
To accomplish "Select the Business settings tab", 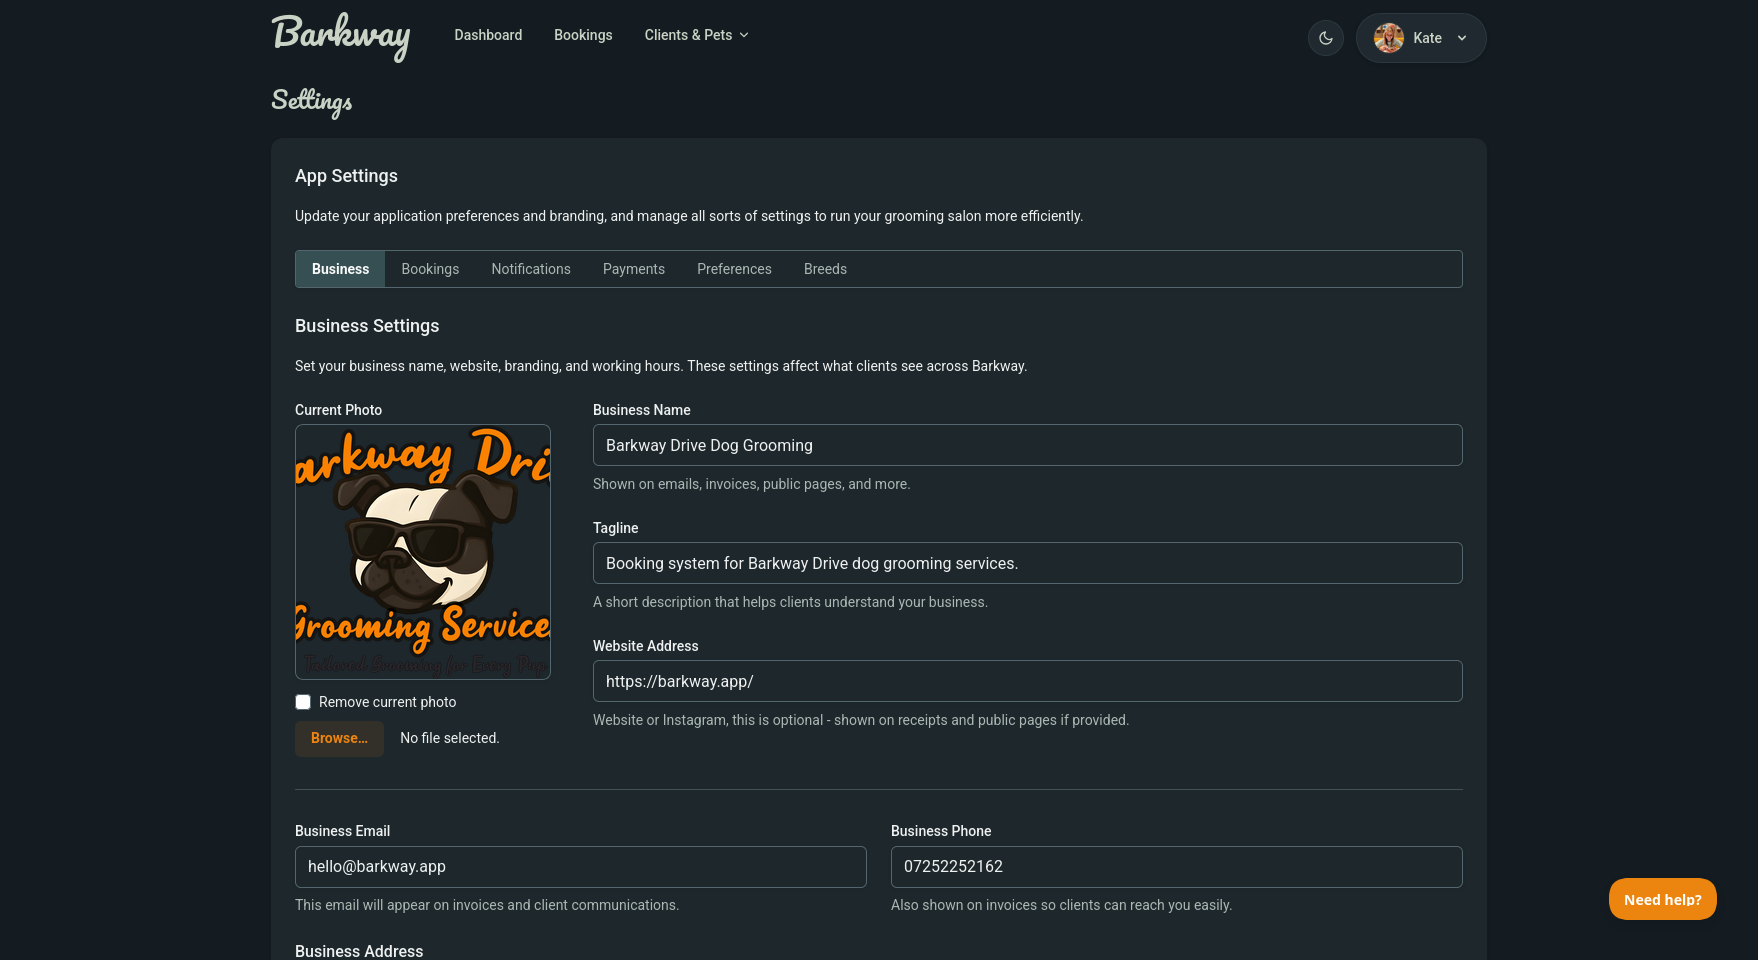I will pos(340,269).
